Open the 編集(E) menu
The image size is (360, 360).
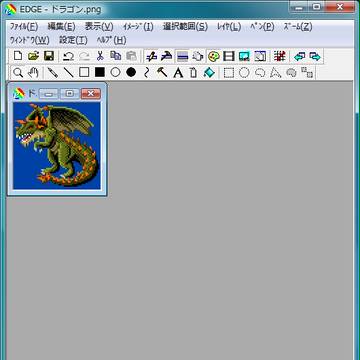[x=61, y=27]
